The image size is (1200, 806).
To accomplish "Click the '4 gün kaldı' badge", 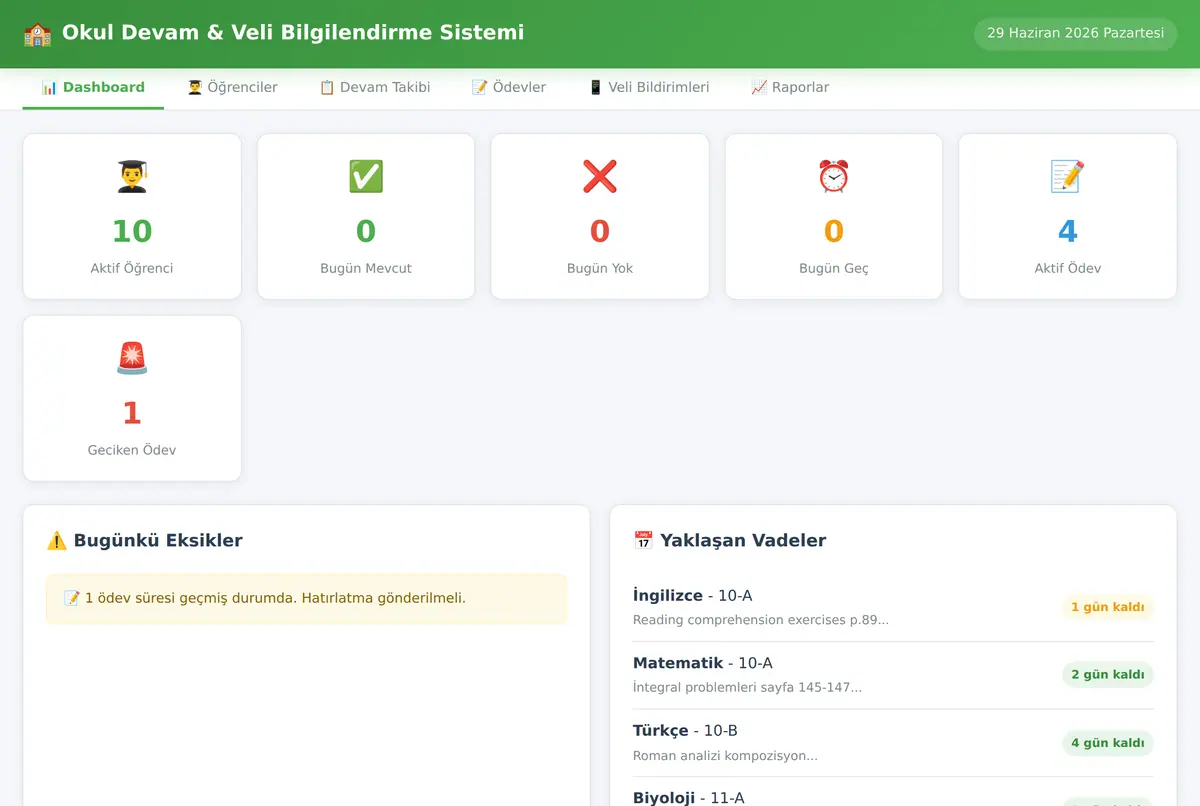I will (1108, 743).
